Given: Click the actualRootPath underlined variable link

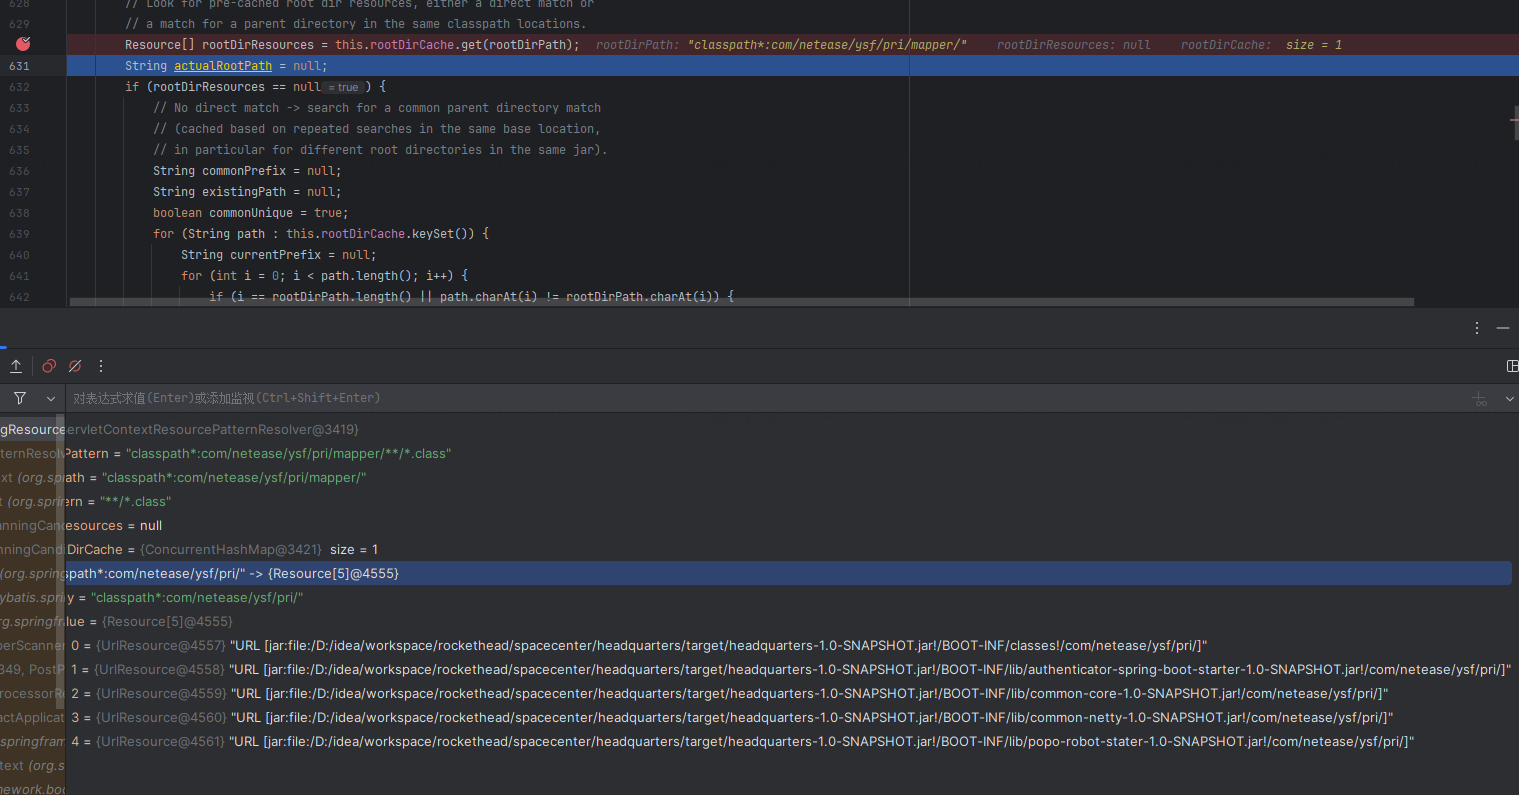Looking at the screenshot, I should pos(222,65).
